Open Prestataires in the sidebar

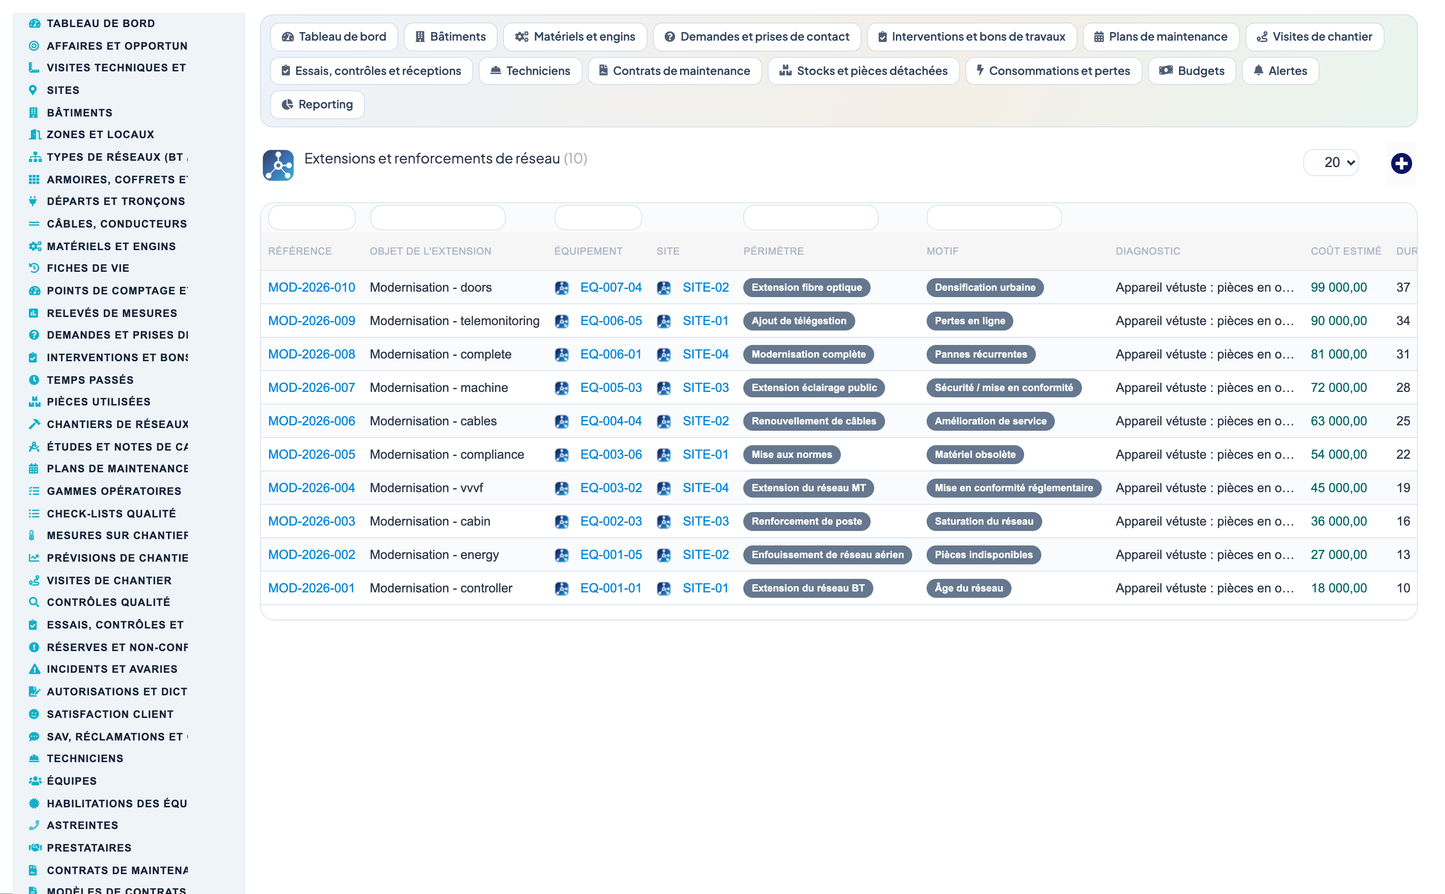[x=89, y=848]
